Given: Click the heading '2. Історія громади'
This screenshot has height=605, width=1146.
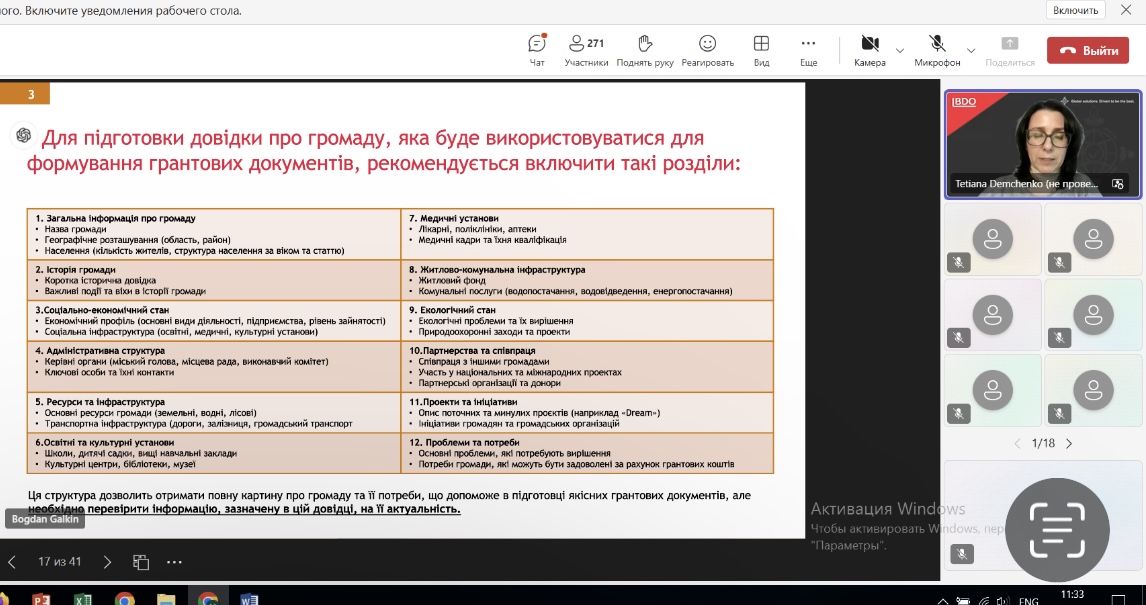Looking at the screenshot, I should 75,270.
